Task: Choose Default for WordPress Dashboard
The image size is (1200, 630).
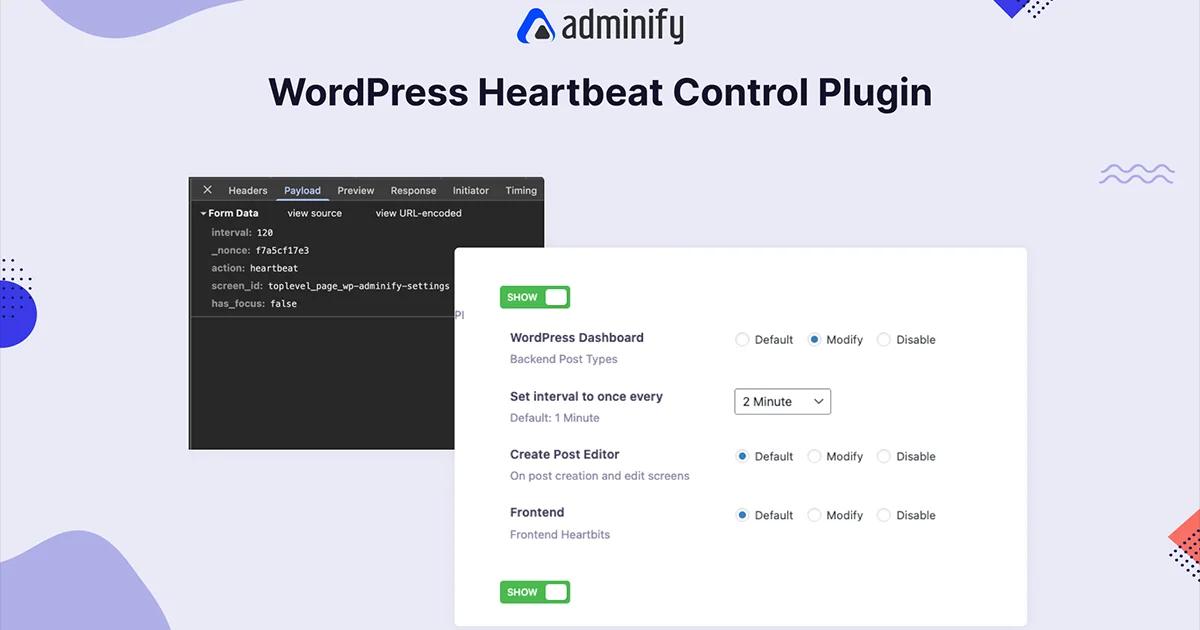Action: pos(742,340)
